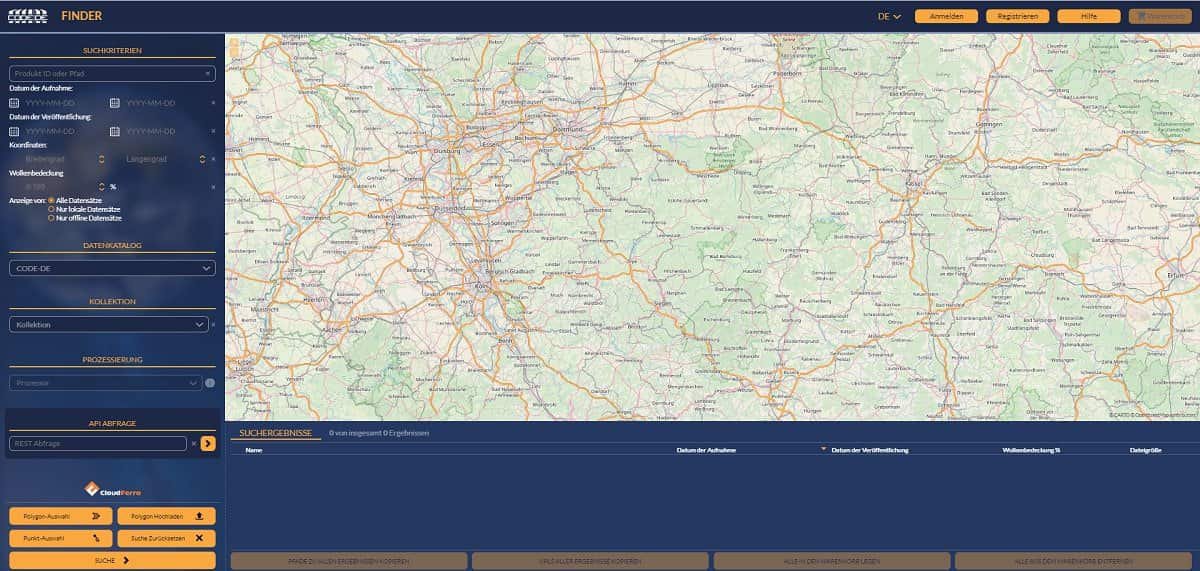Click the CODE-DE logo in header
This screenshot has width=1200, height=571.
[x=28, y=16]
